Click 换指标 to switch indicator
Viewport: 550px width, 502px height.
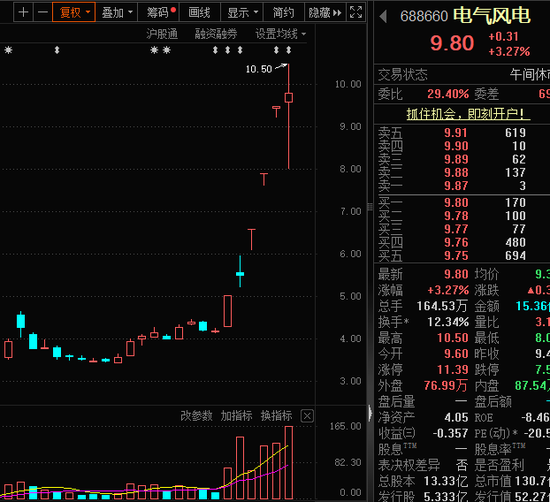coord(276,416)
